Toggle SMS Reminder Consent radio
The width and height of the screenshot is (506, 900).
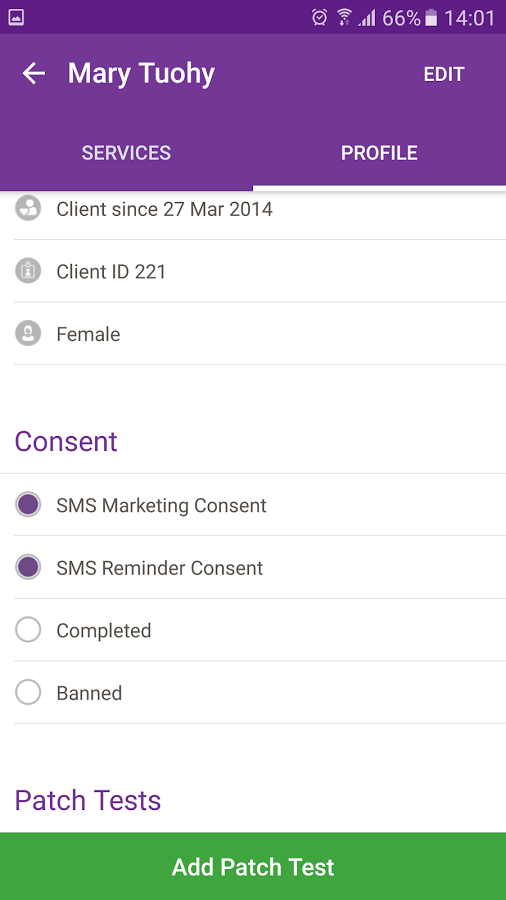pyautogui.click(x=28, y=568)
